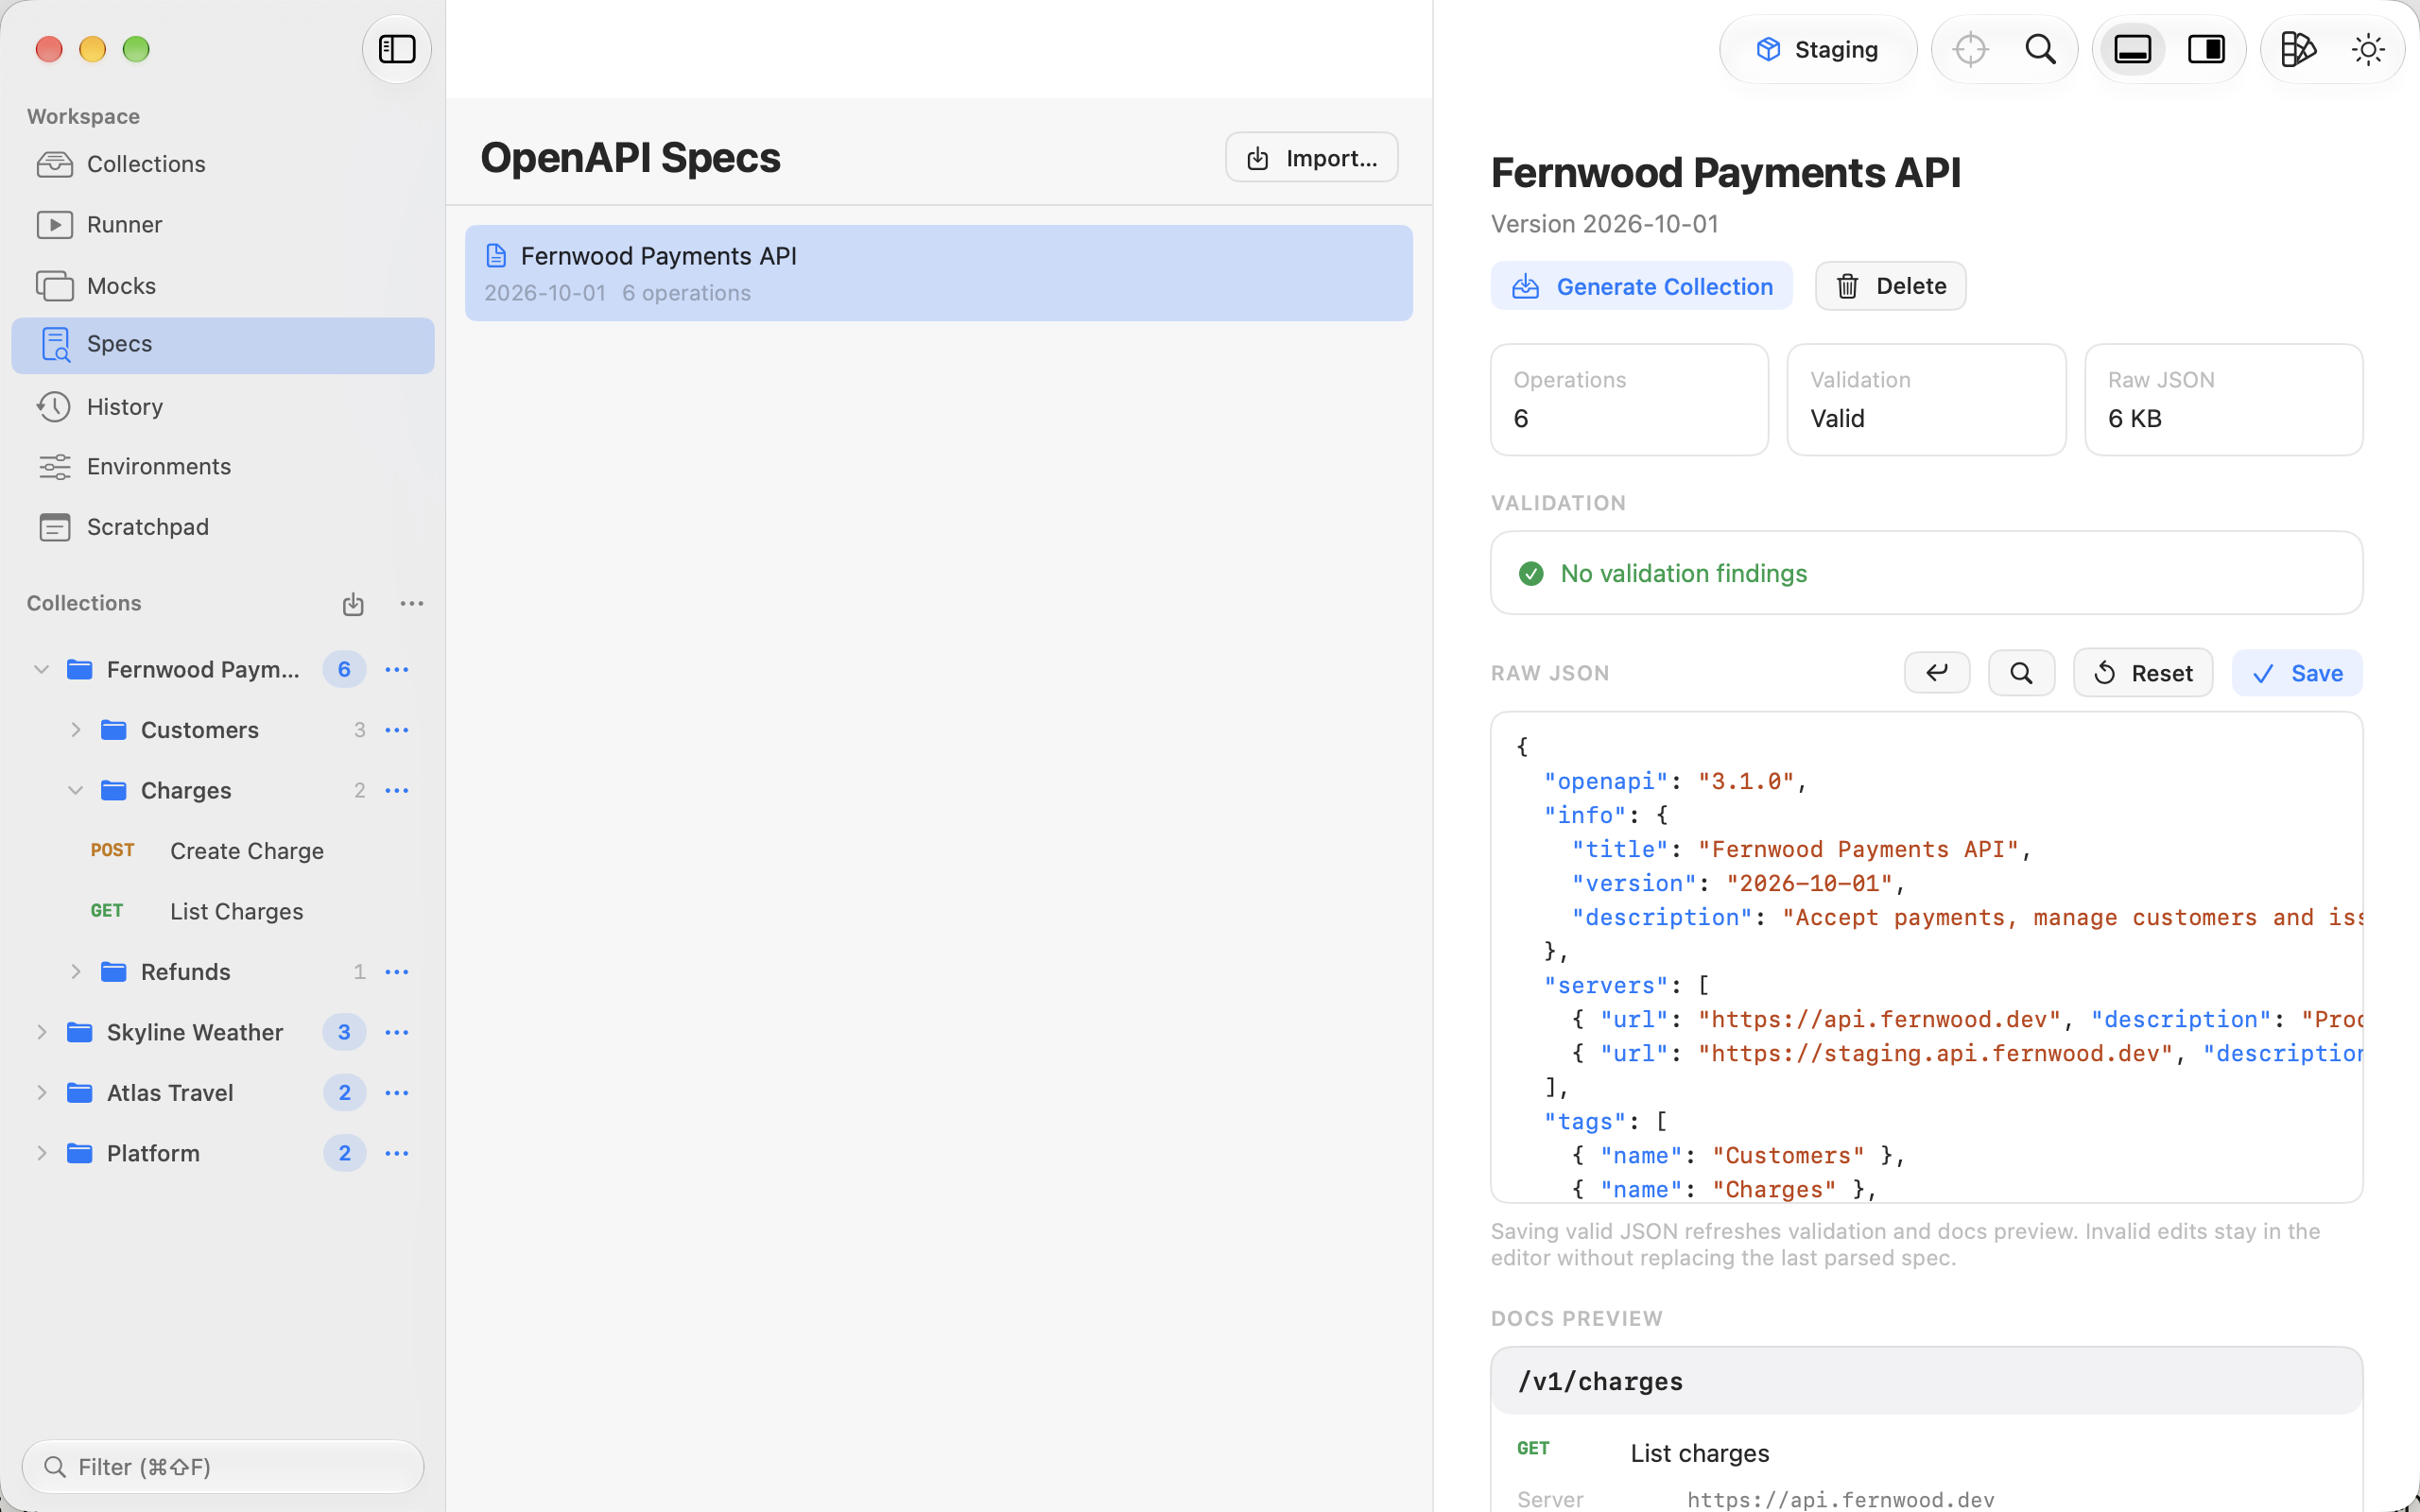
Task: Open search with the magnifier toolbar icon
Action: coord(2040,49)
